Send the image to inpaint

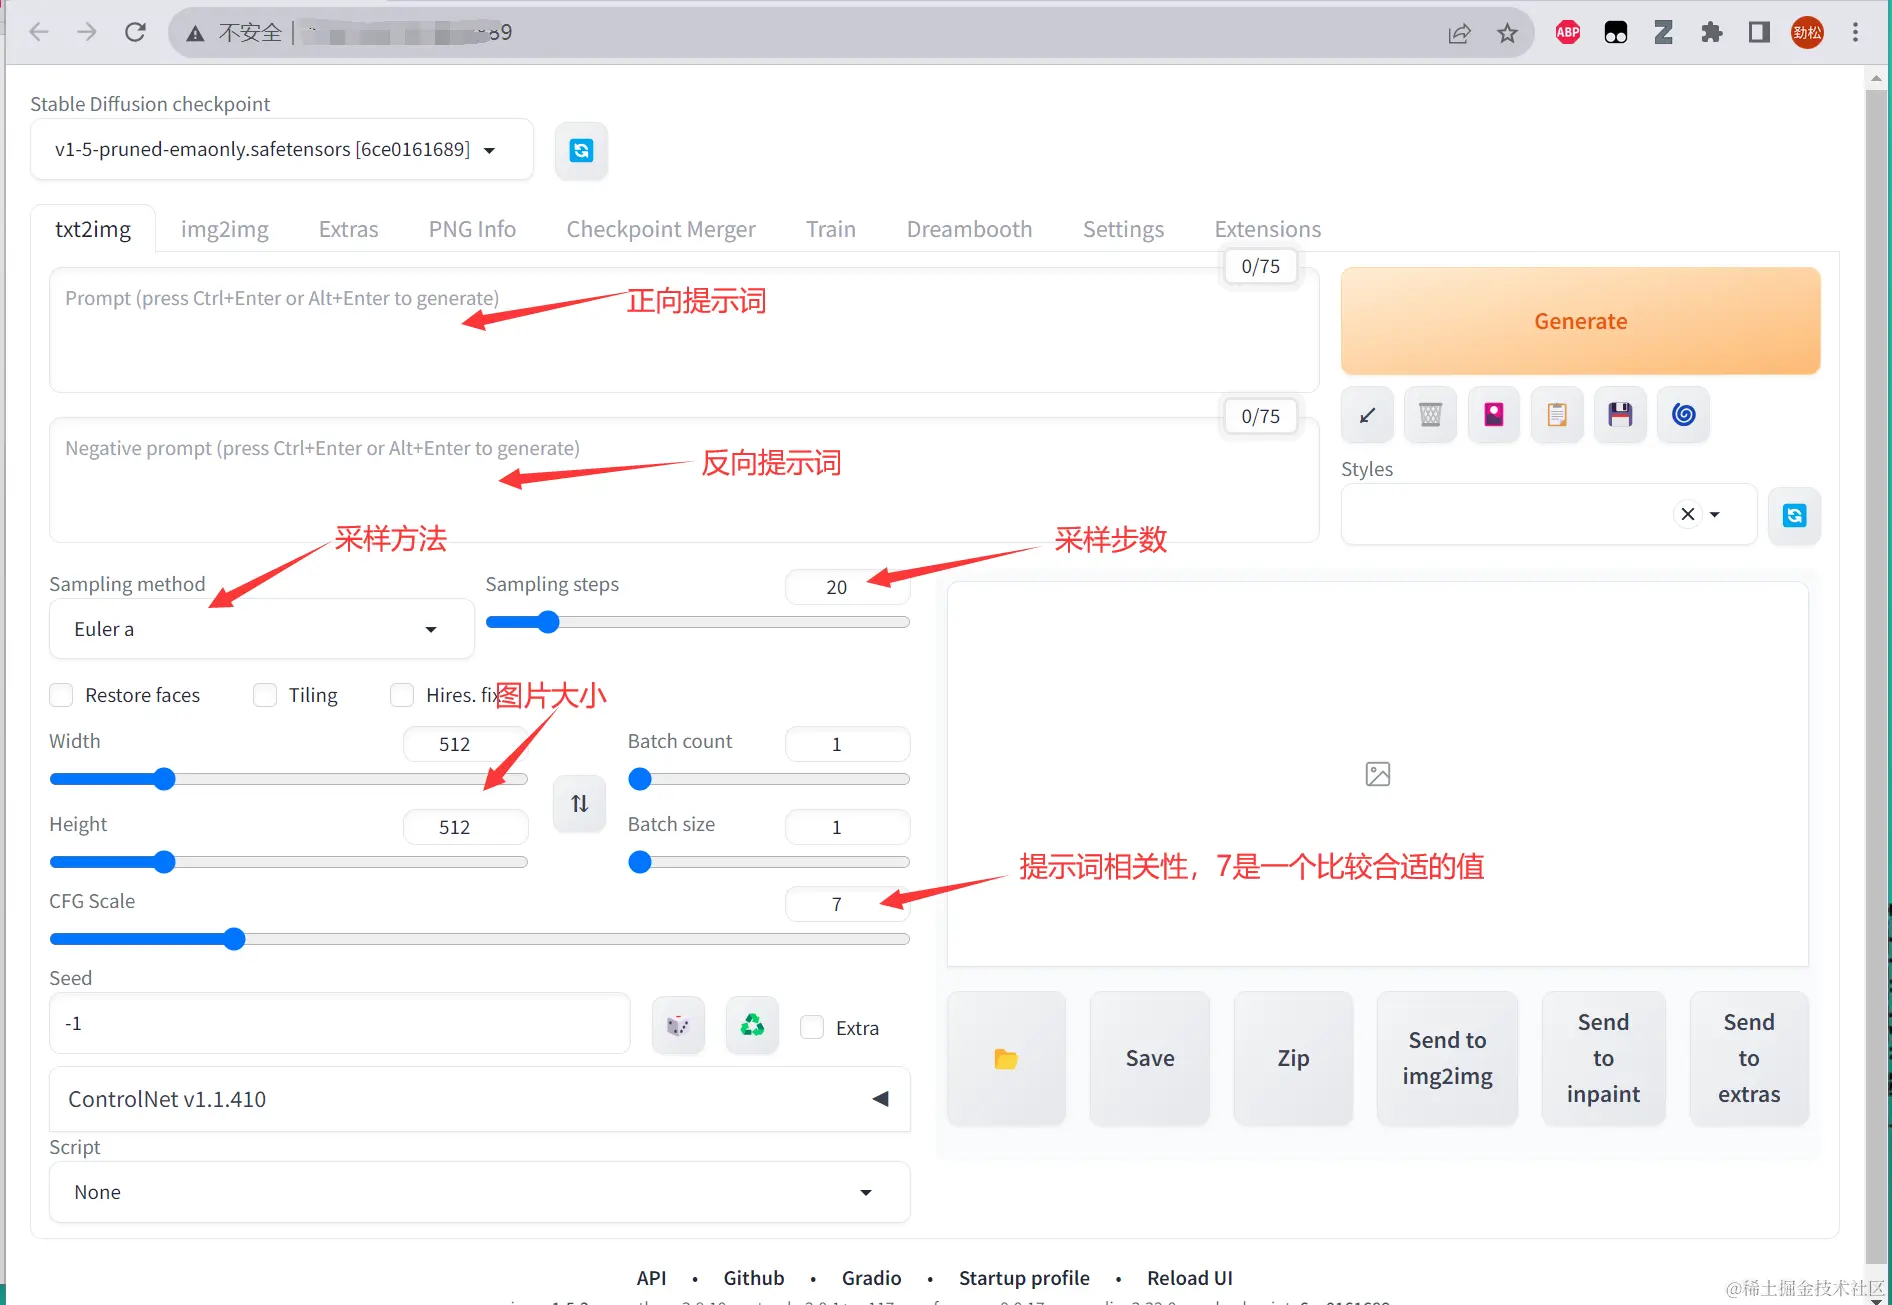[1603, 1058]
